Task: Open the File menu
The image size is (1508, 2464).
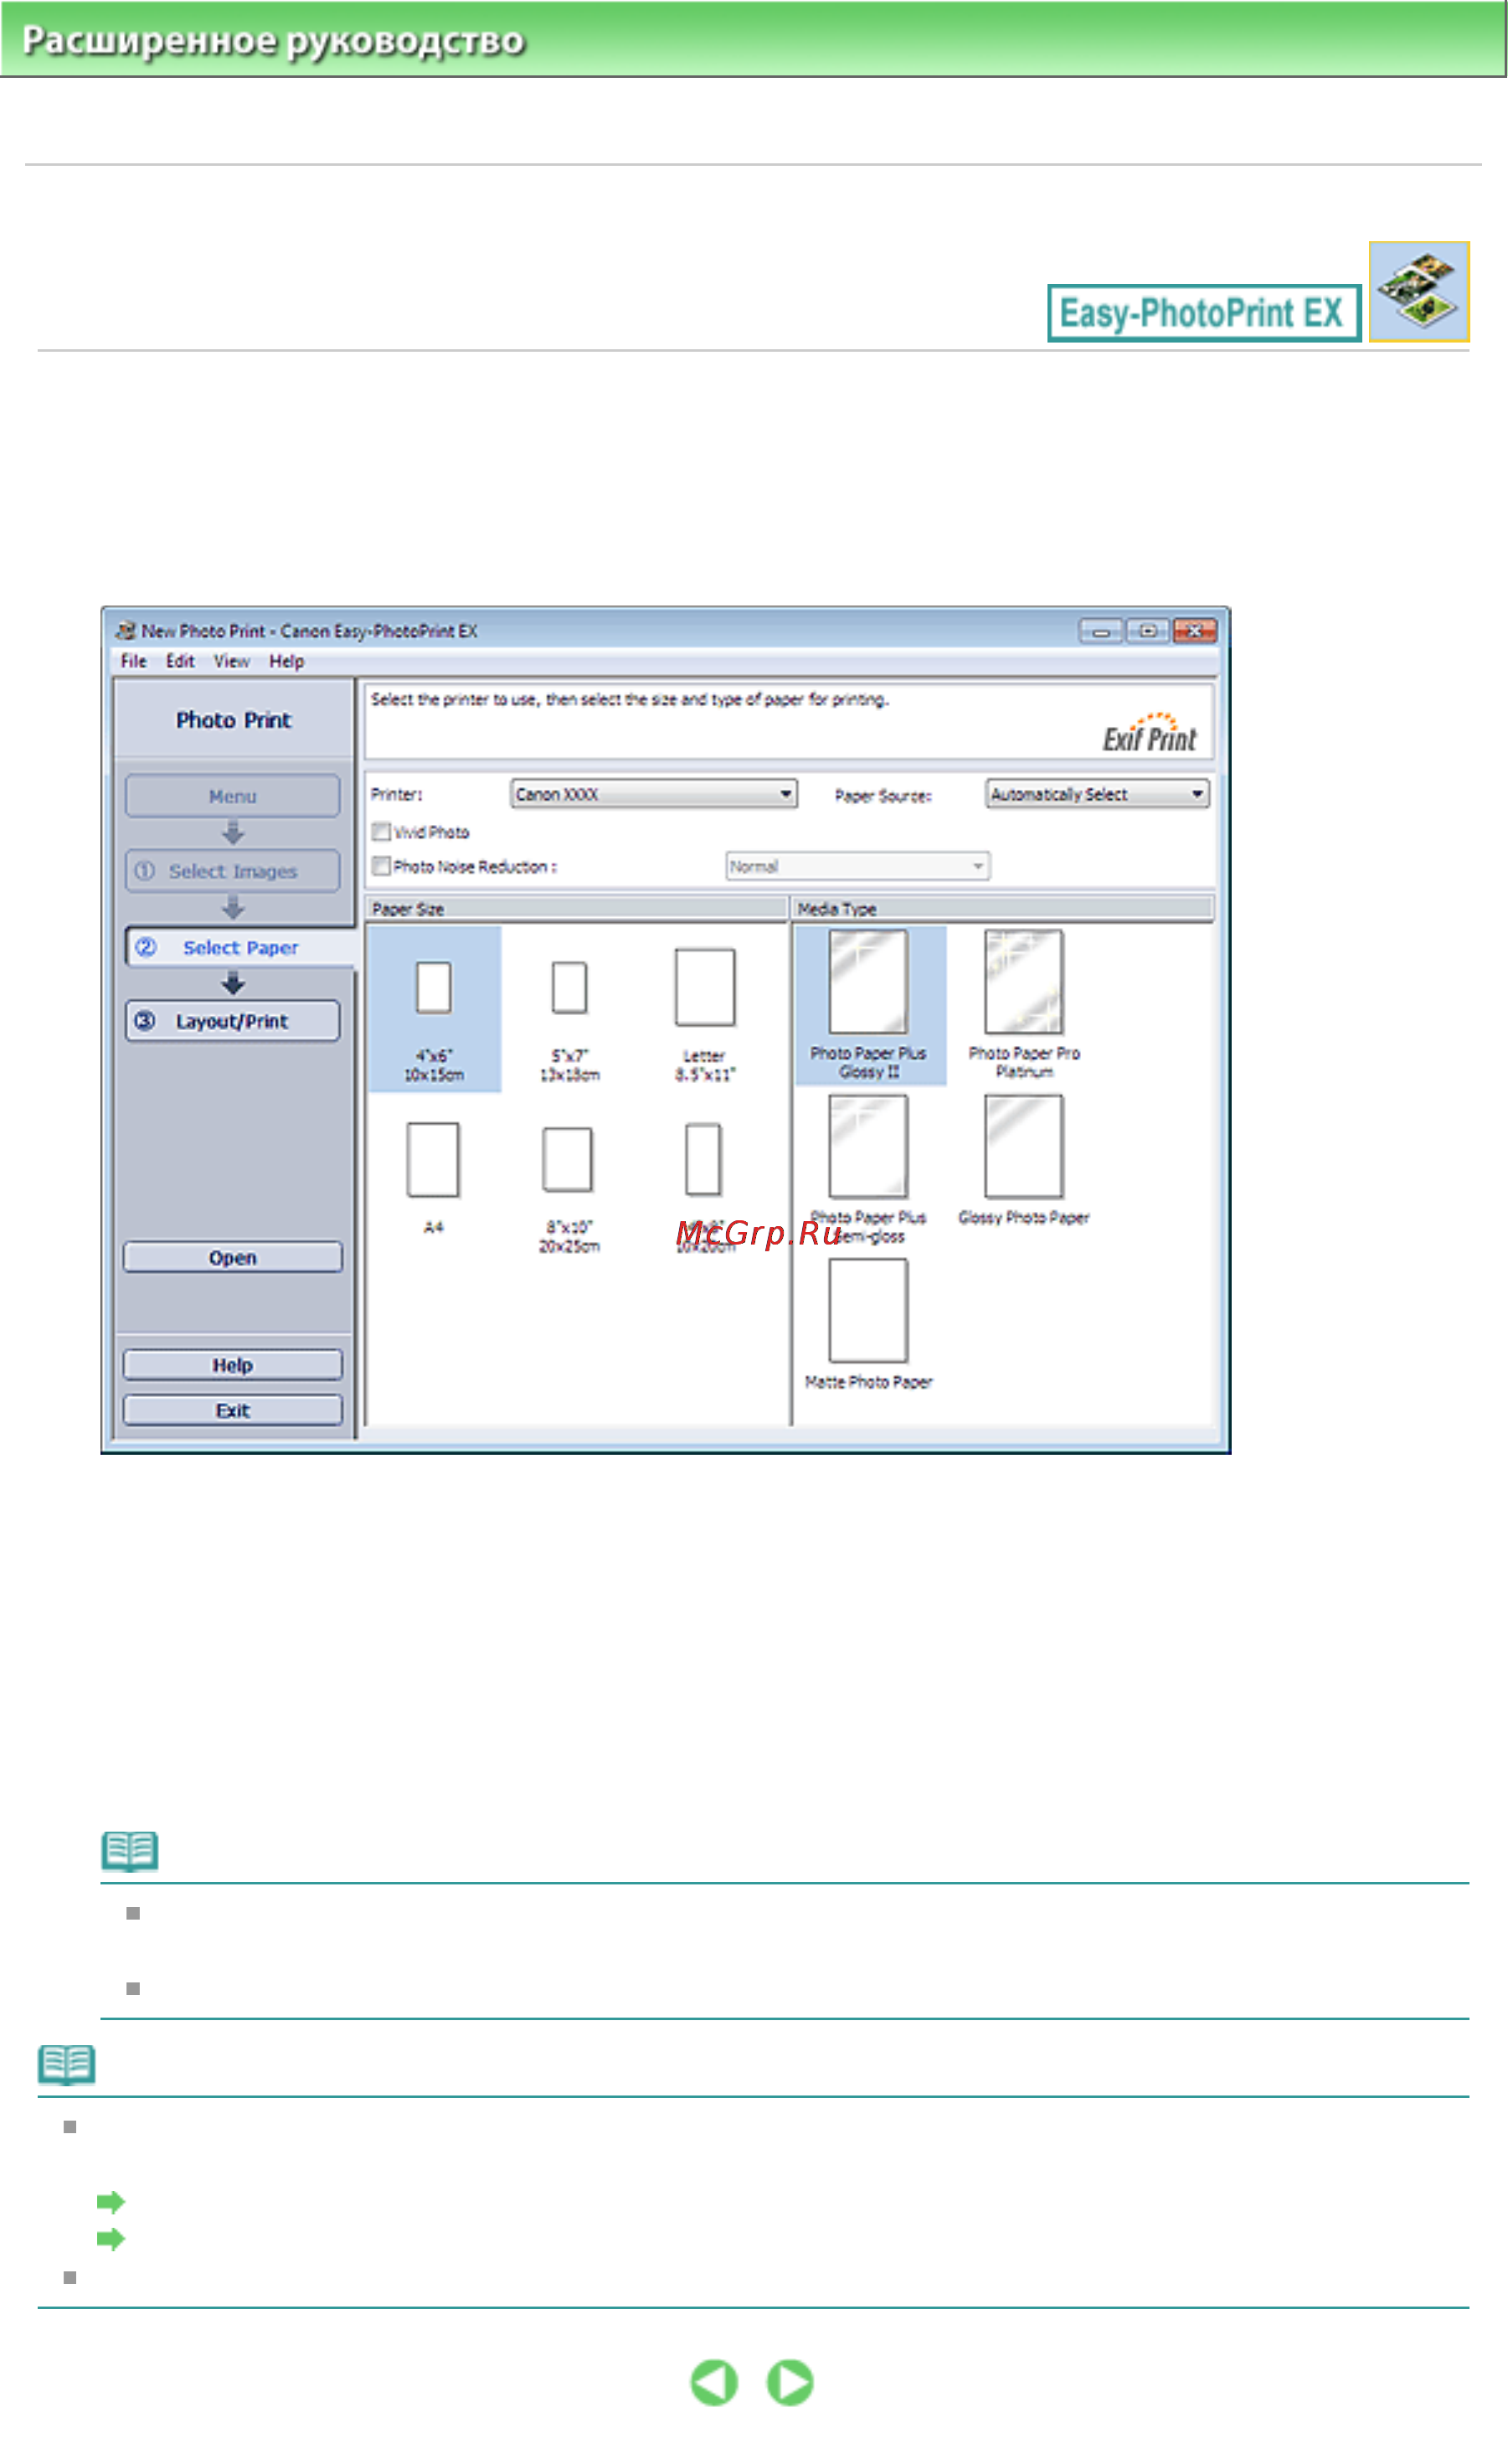Action: click(133, 661)
